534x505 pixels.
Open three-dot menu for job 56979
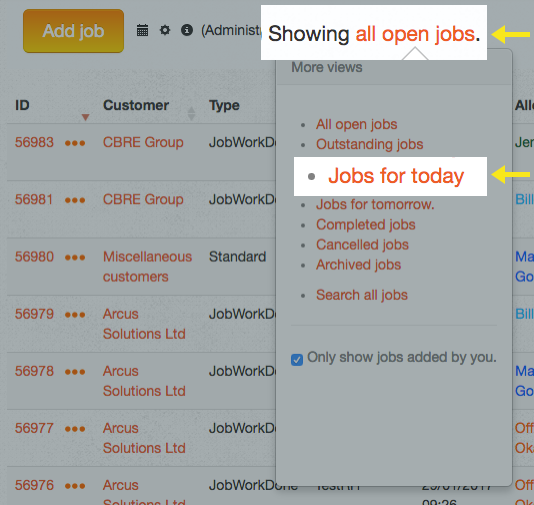[75, 315]
